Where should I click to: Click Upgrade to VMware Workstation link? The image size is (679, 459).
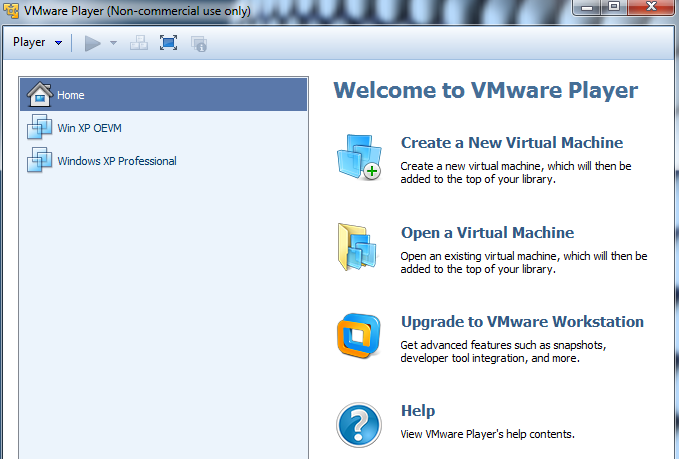tap(522, 322)
